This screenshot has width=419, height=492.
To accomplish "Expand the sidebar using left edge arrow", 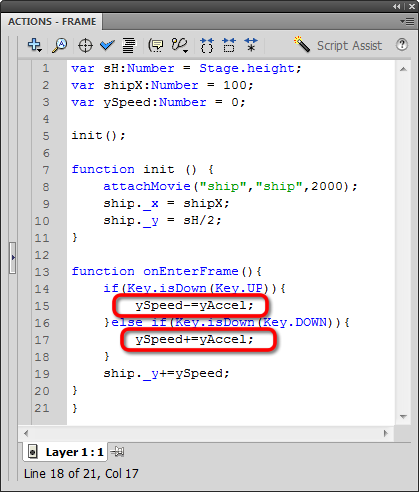I will pyautogui.click(x=13, y=258).
